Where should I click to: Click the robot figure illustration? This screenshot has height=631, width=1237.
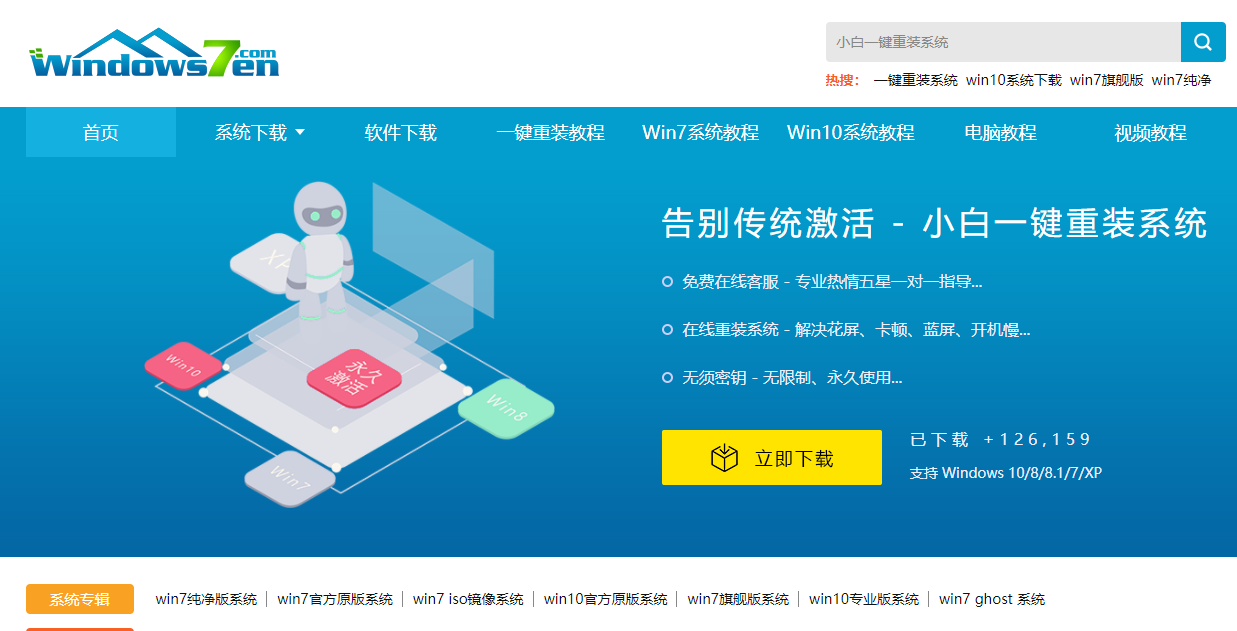(x=320, y=245)
